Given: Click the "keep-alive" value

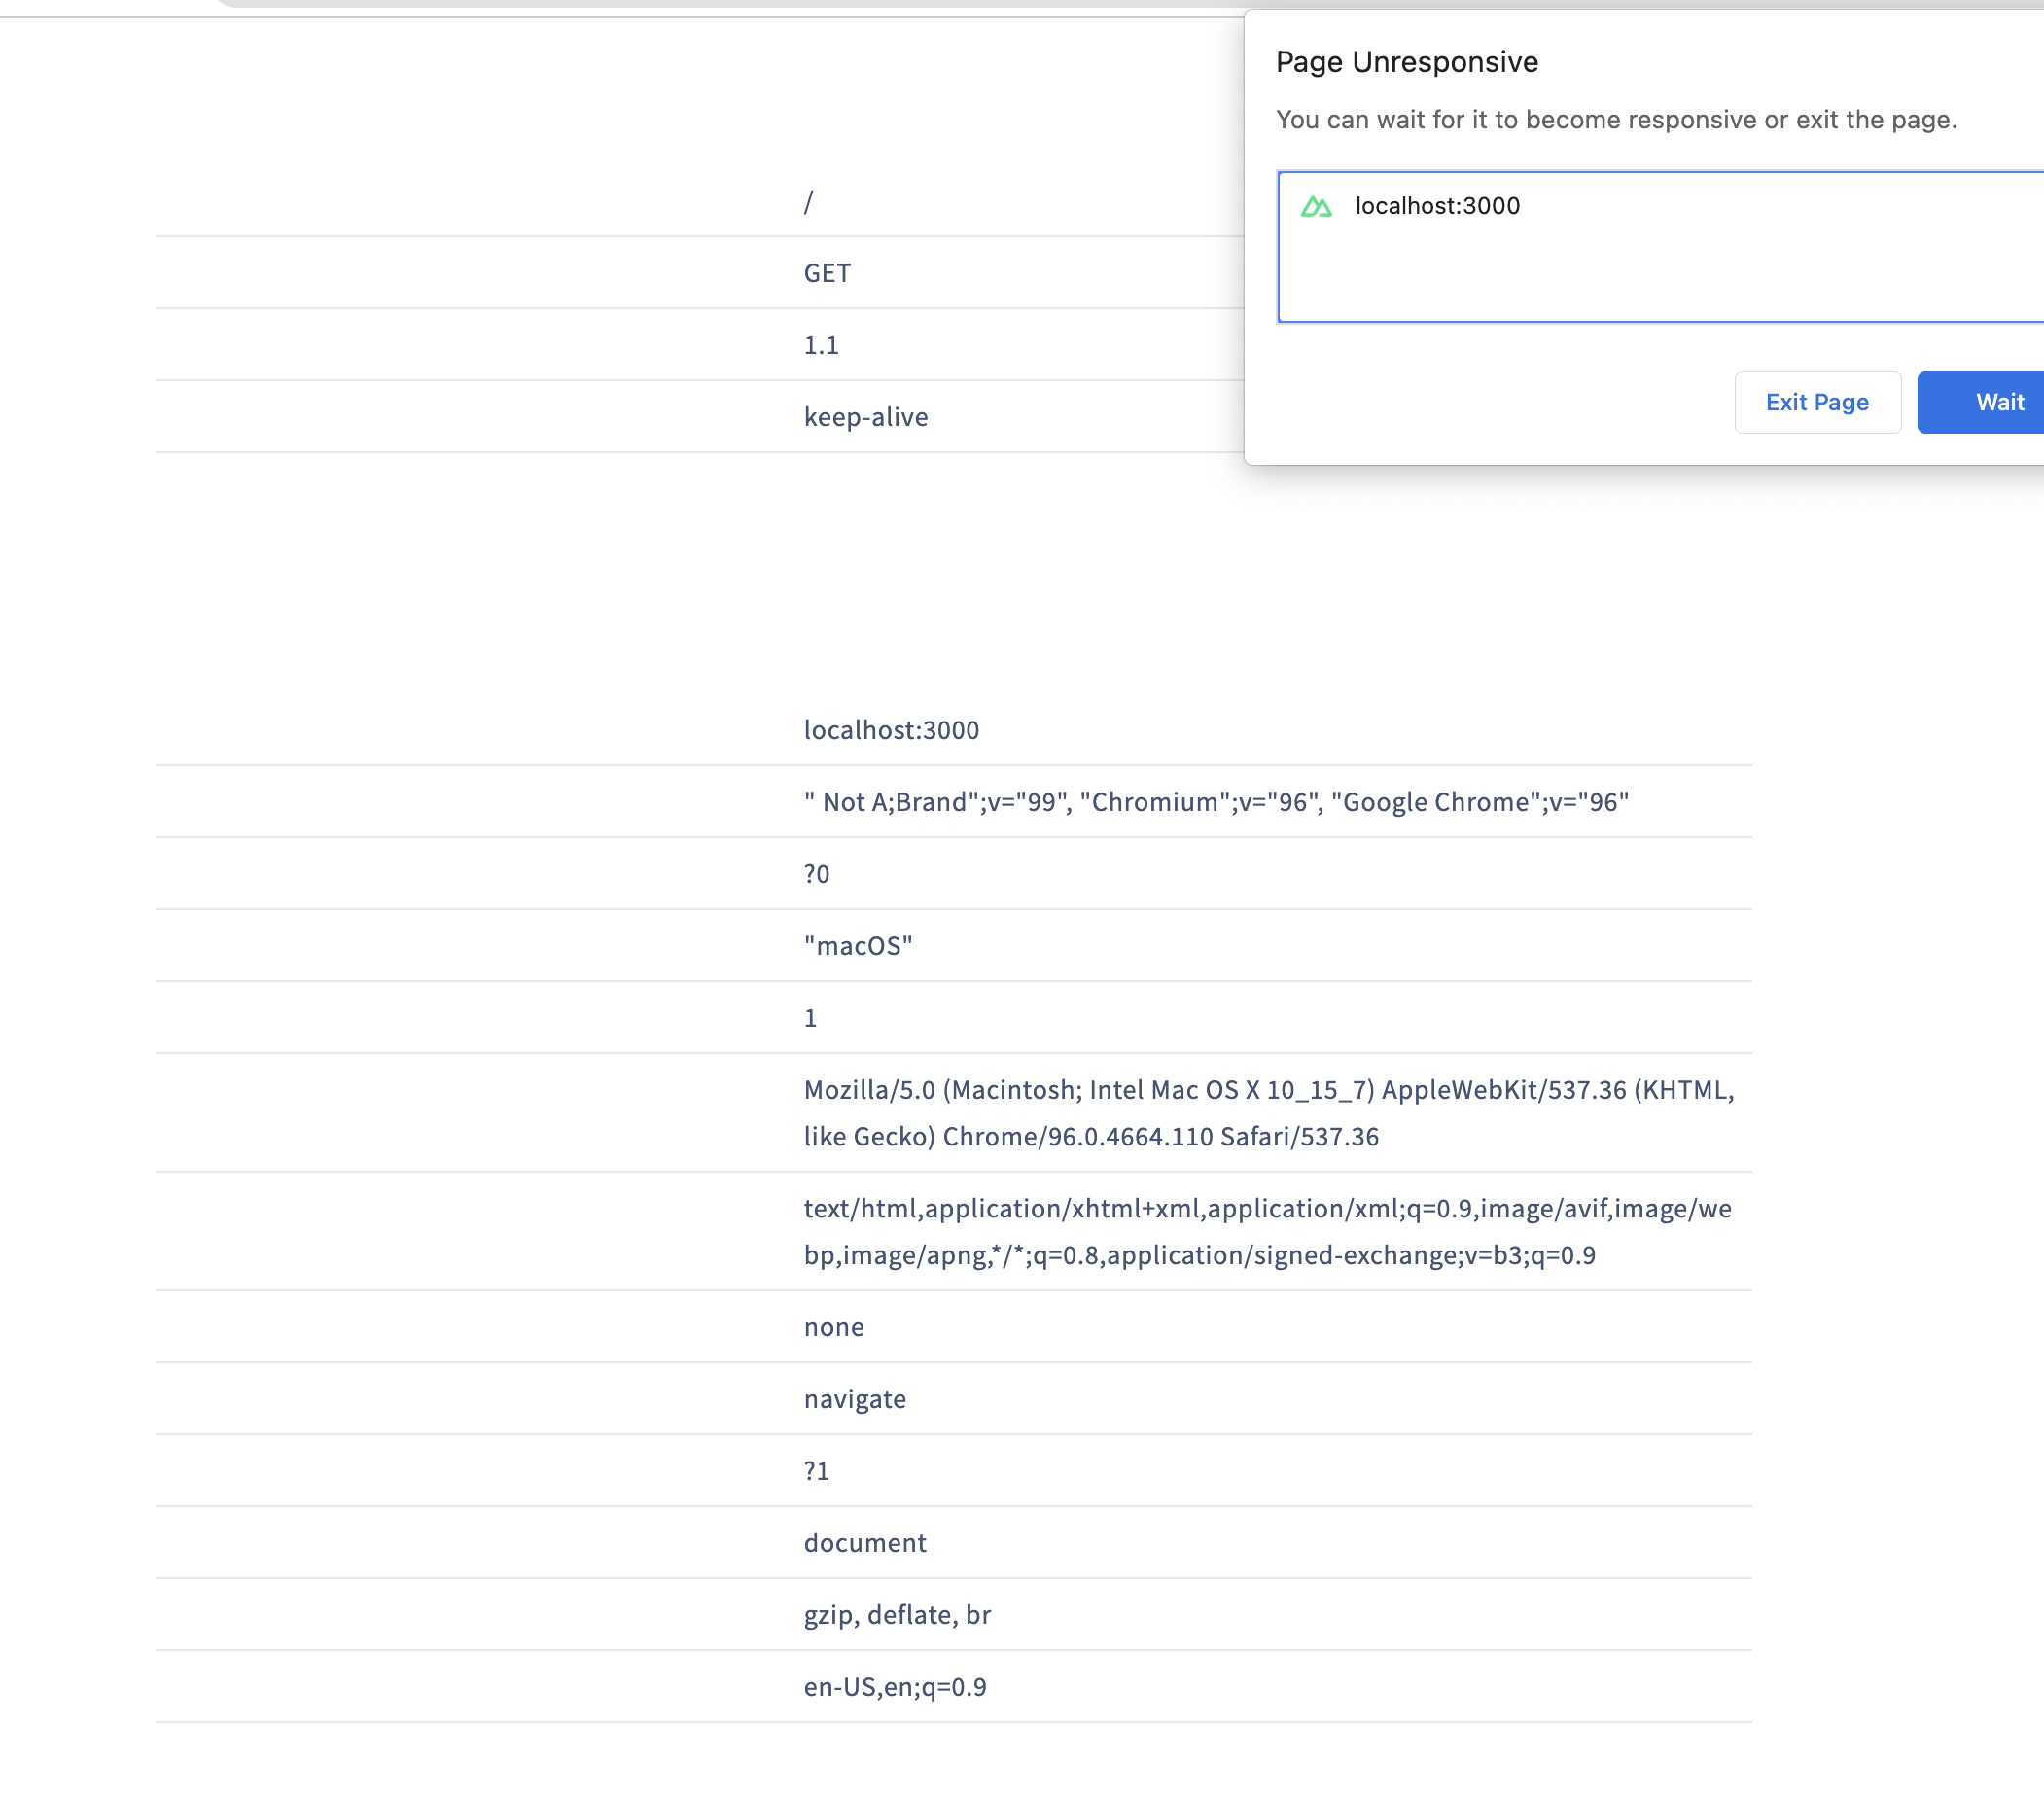Looking at the screenshot, I should coord(866,417).
